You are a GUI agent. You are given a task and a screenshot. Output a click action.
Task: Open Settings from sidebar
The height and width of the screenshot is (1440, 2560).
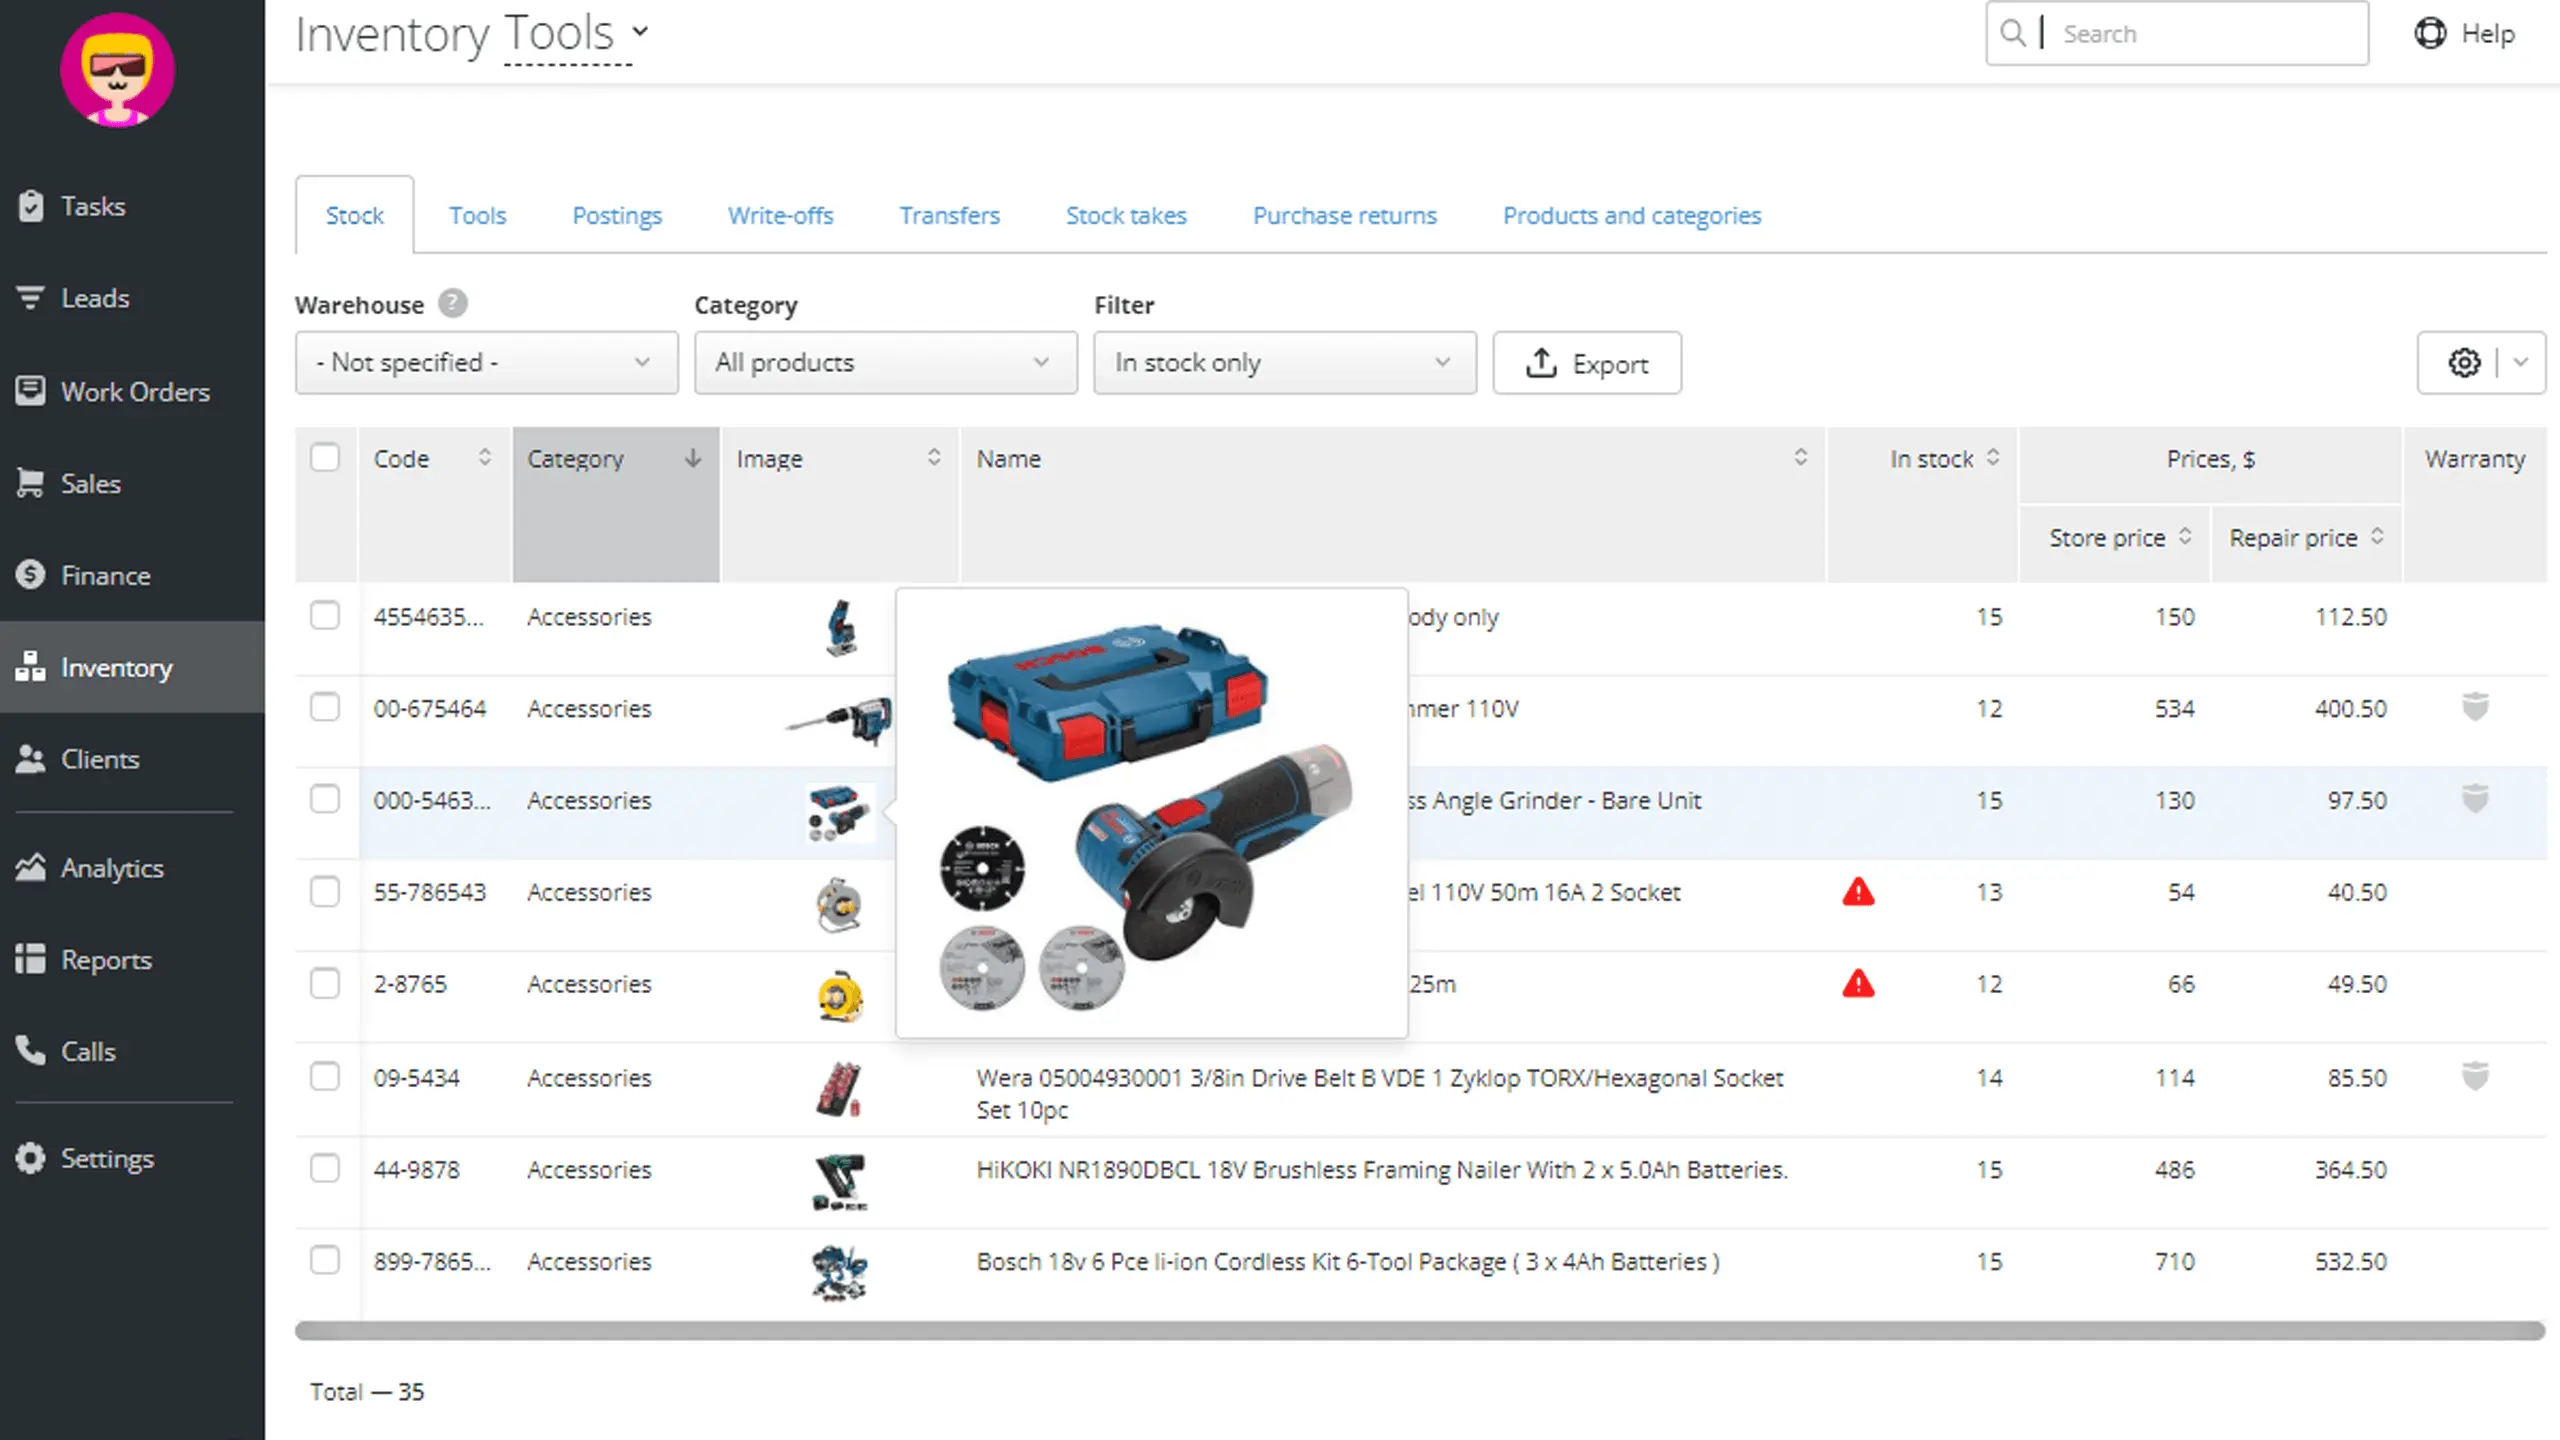[85, 1158]
